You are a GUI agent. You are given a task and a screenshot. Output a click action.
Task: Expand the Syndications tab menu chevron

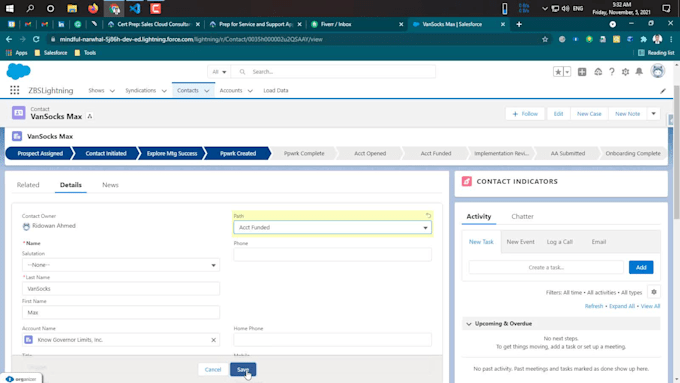click(x=164, y=91)
